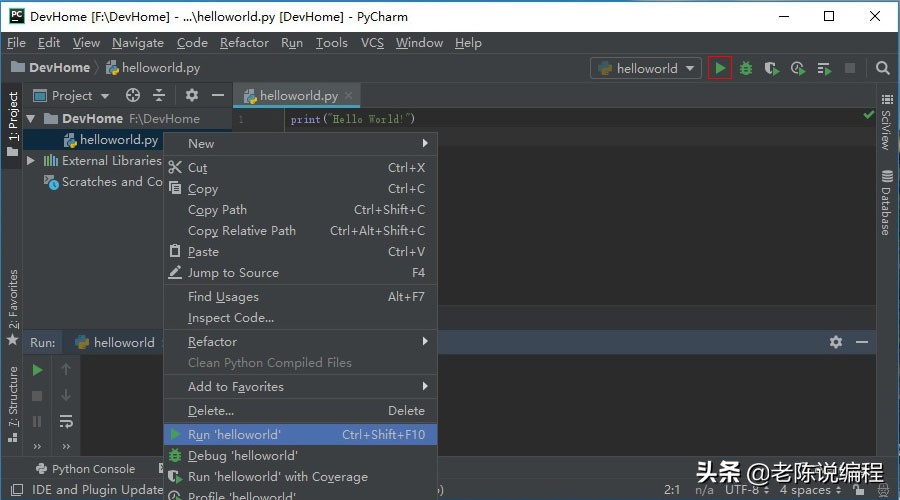900x500 pixels.
Task: Open the VCS menu
Action: [x=372, y=42]
